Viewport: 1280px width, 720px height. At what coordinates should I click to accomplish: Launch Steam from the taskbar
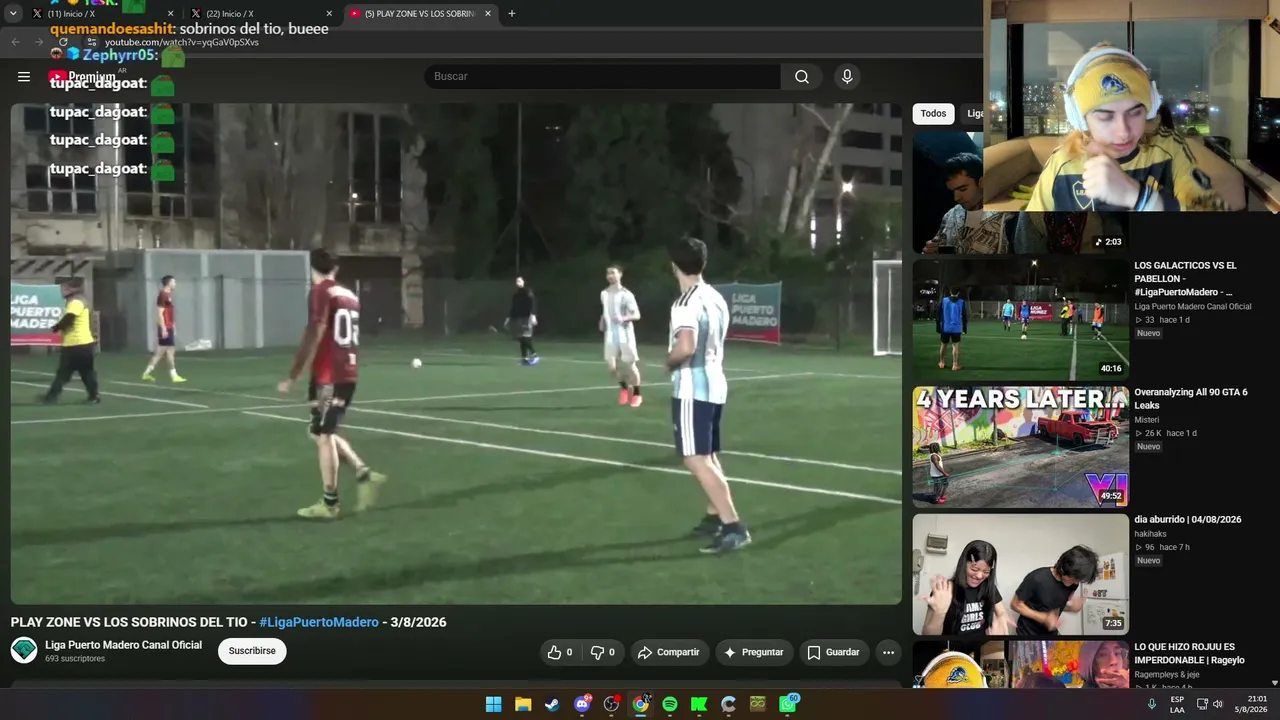tap(552, 704)
